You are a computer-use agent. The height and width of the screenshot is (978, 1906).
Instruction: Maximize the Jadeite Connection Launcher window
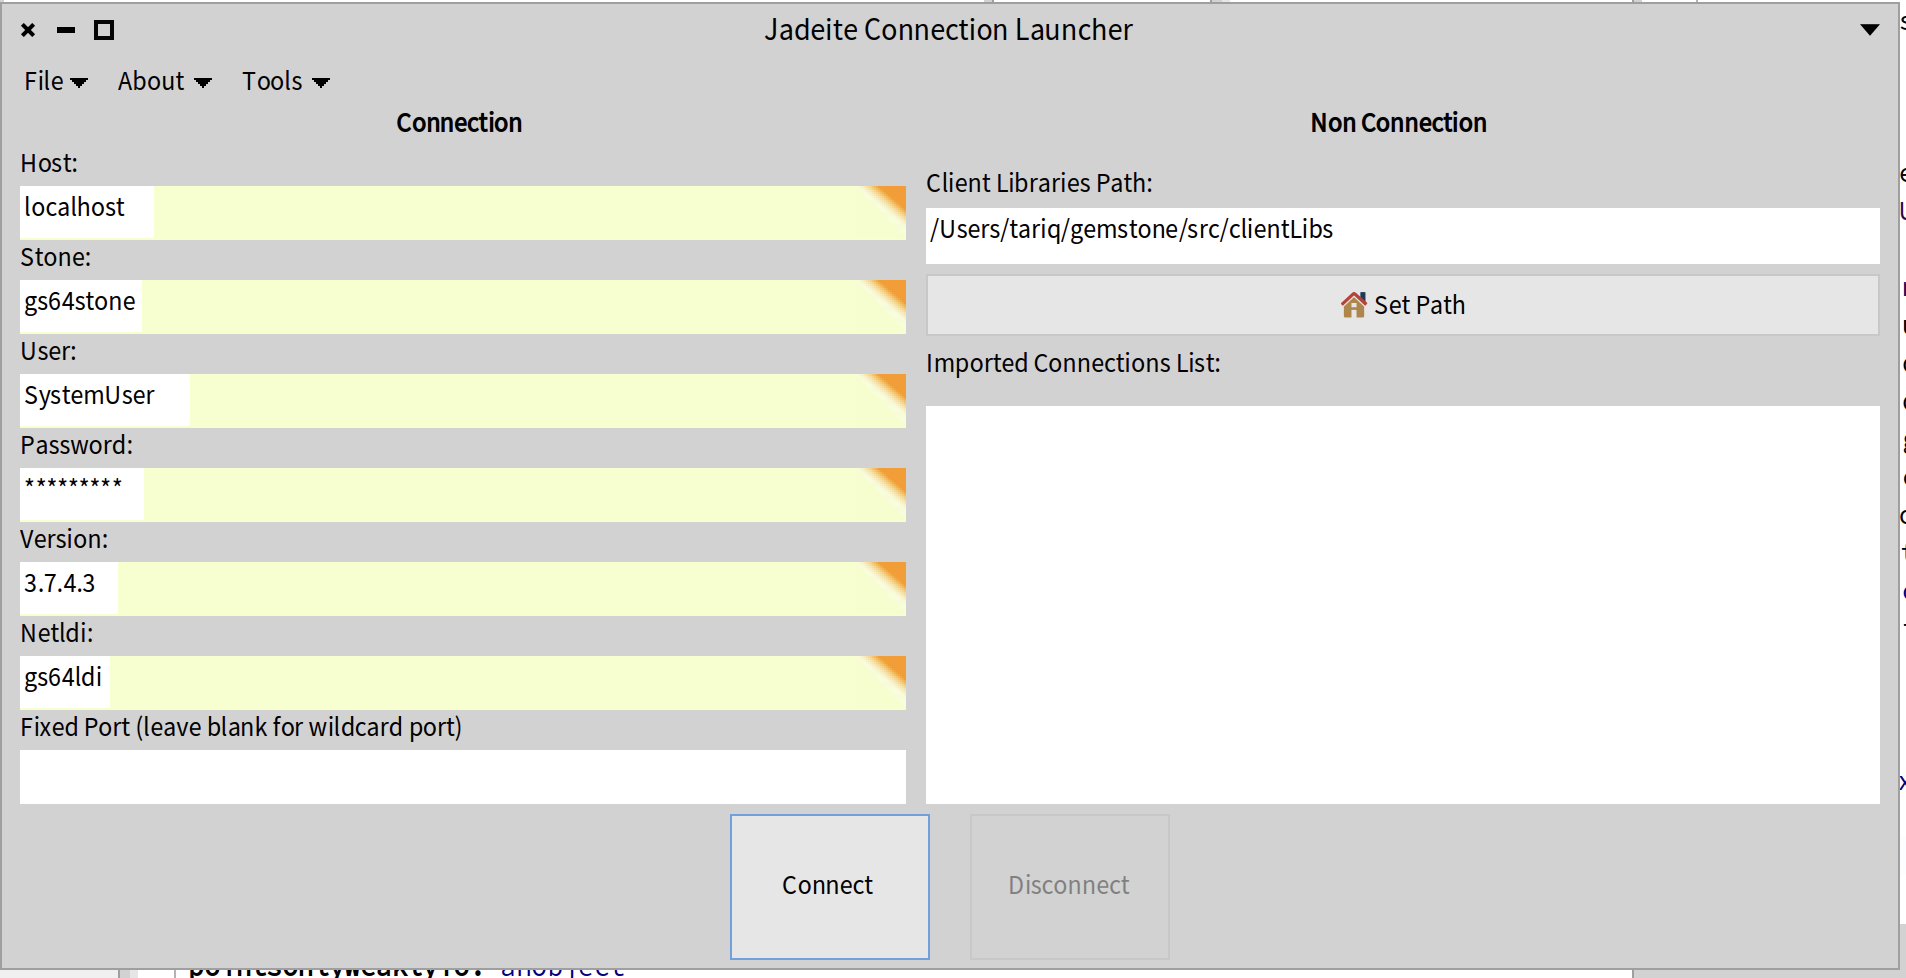tap(103, 30)
